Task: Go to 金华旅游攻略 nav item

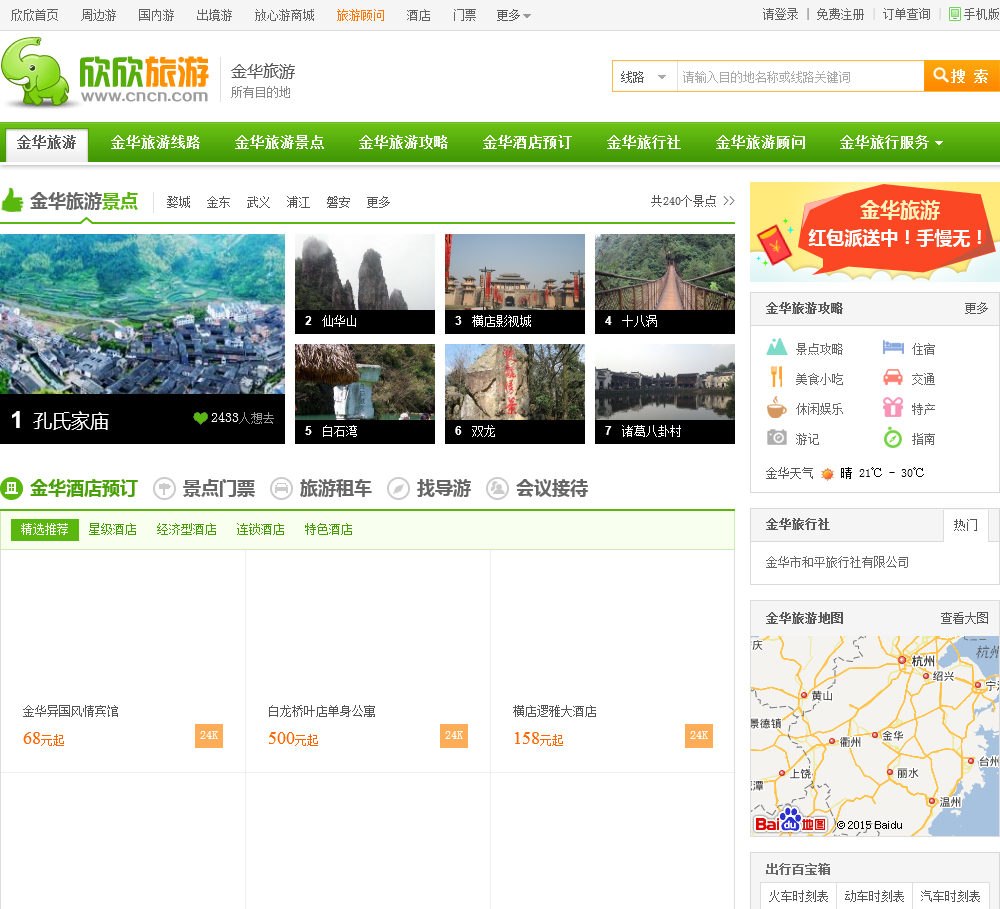Action: [403, 142]
